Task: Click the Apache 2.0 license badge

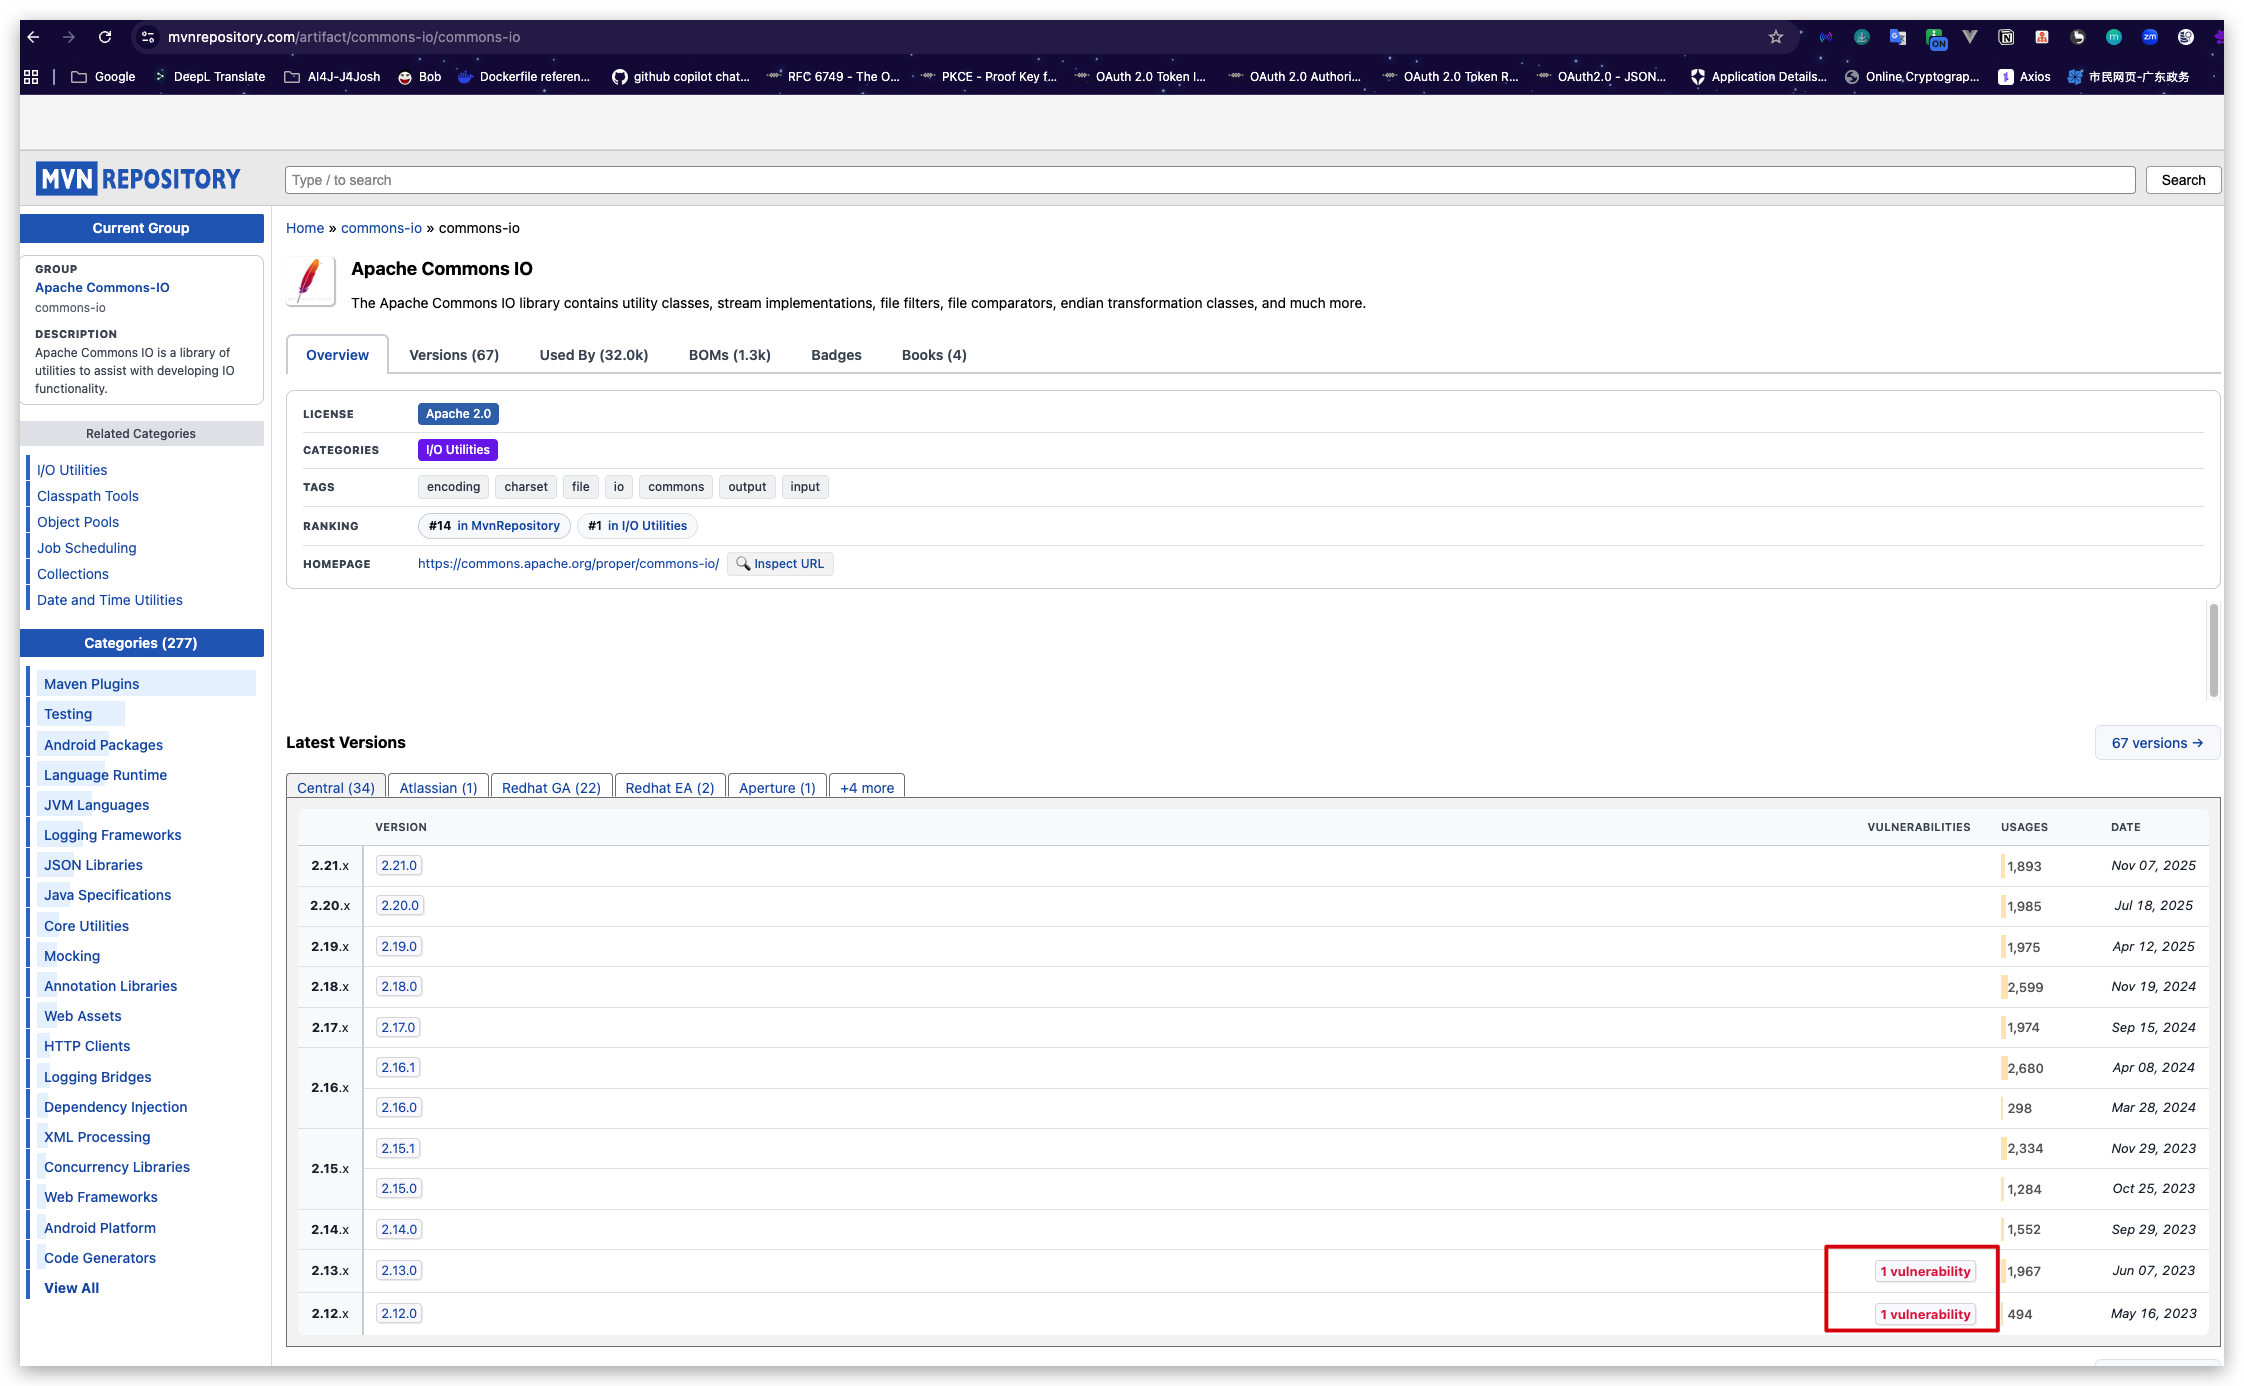Action: tap(458, 414)
